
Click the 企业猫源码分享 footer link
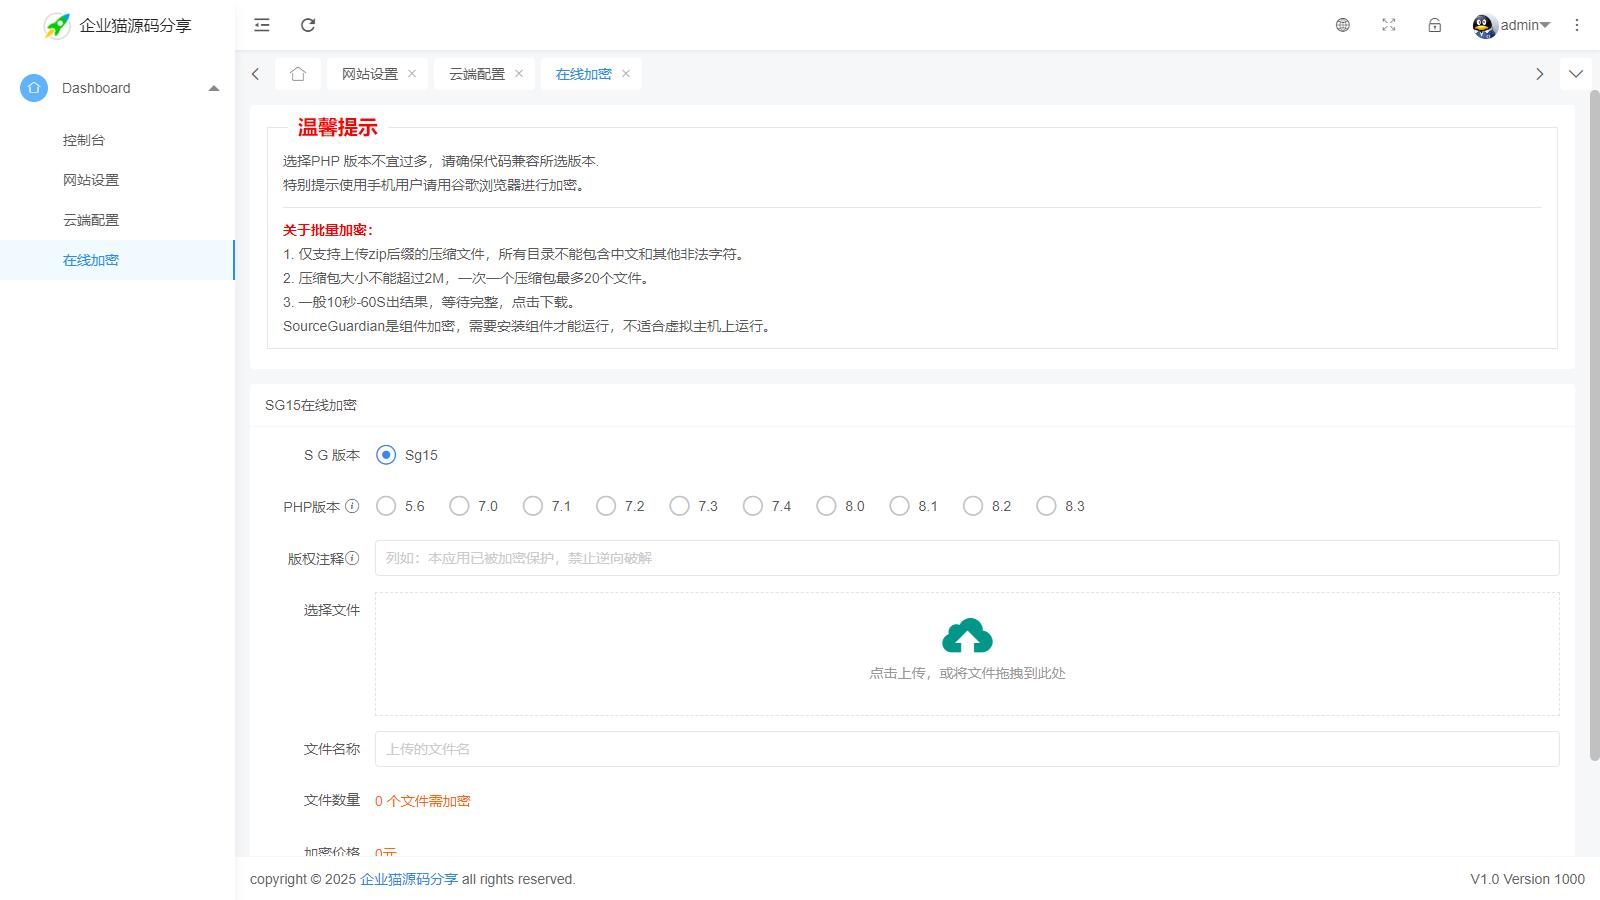click(409, 879)
